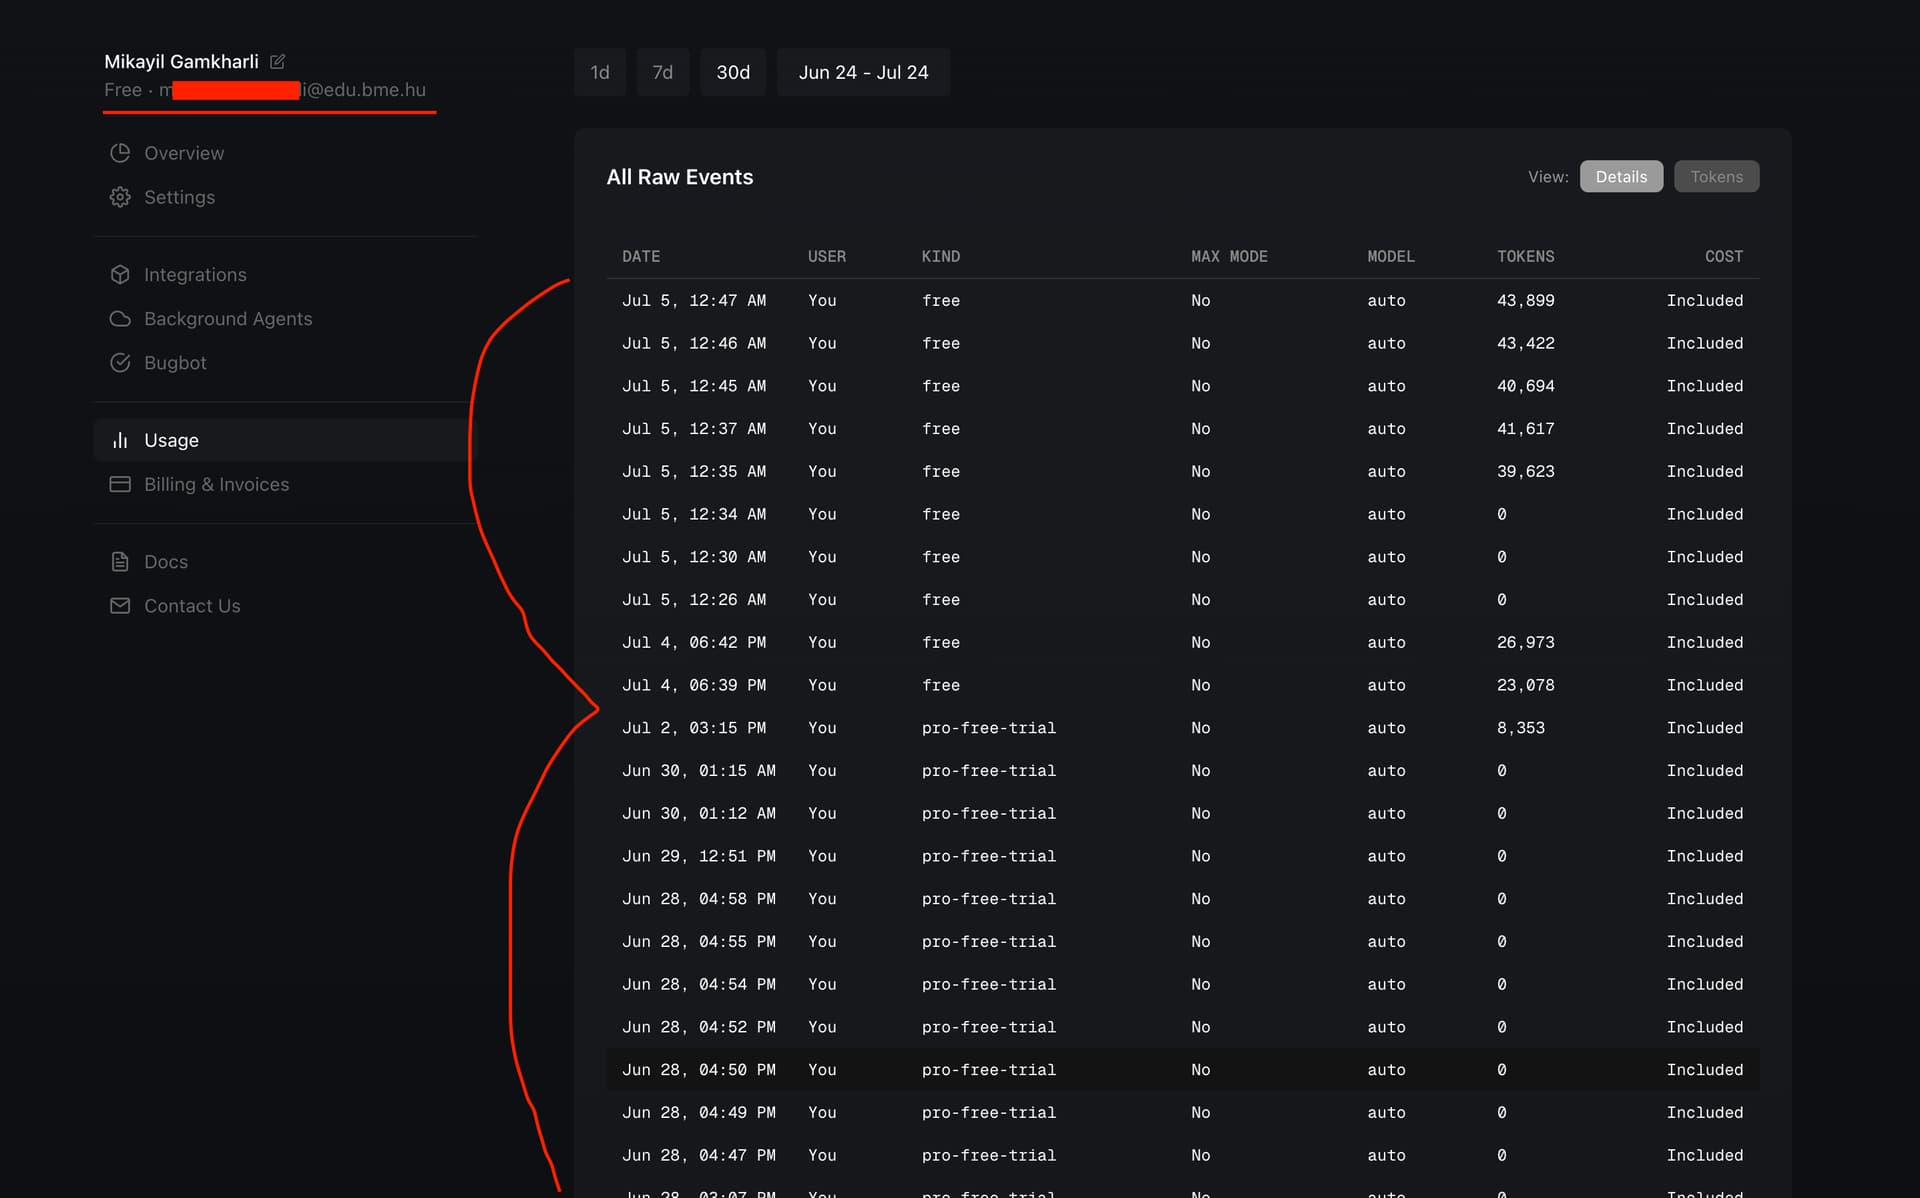Click the Integrations cube icon
Viewport: 1920px width, 1198px height.
click(120, 274)
